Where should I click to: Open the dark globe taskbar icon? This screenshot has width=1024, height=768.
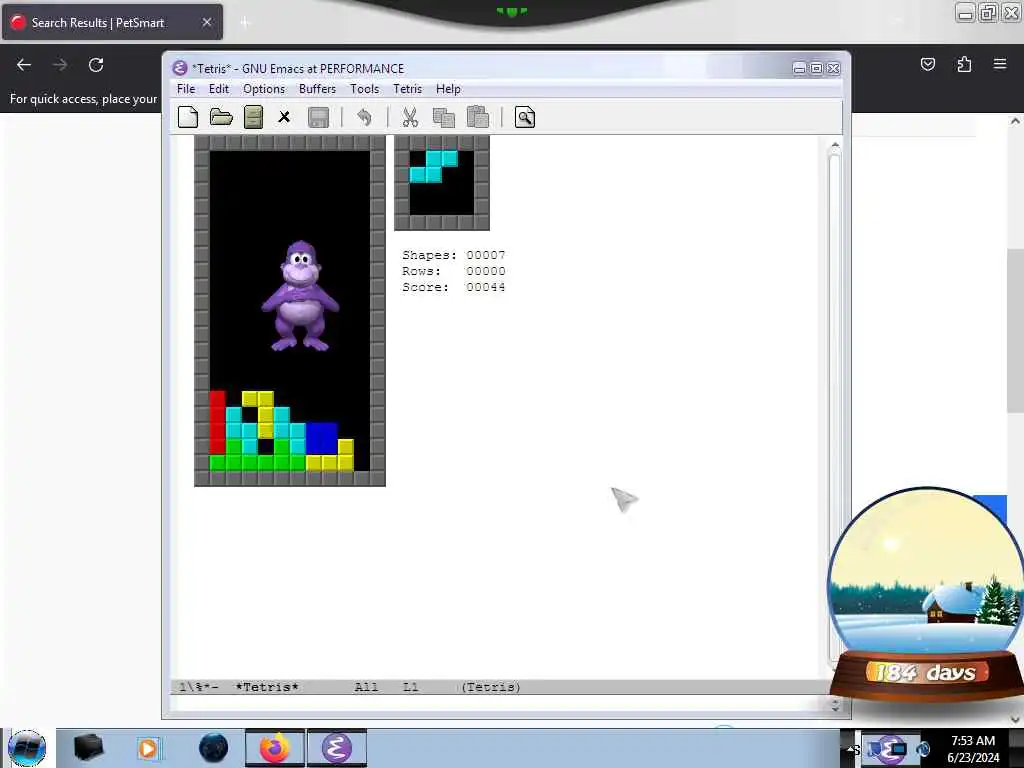click(214, 748)
